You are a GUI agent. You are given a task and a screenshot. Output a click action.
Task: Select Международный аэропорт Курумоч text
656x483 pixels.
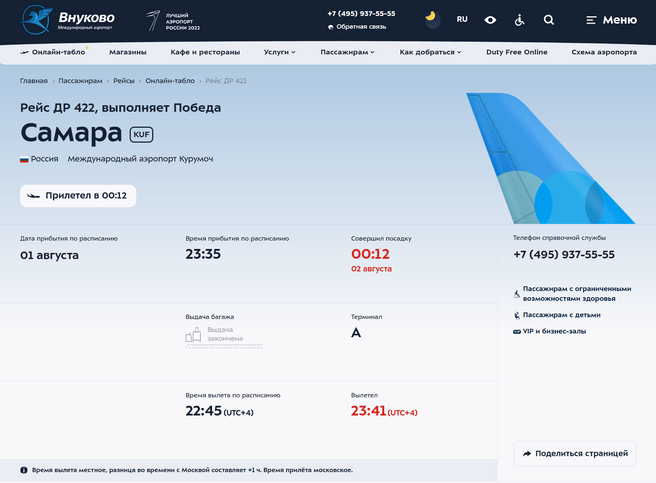(x=141, y=159)
